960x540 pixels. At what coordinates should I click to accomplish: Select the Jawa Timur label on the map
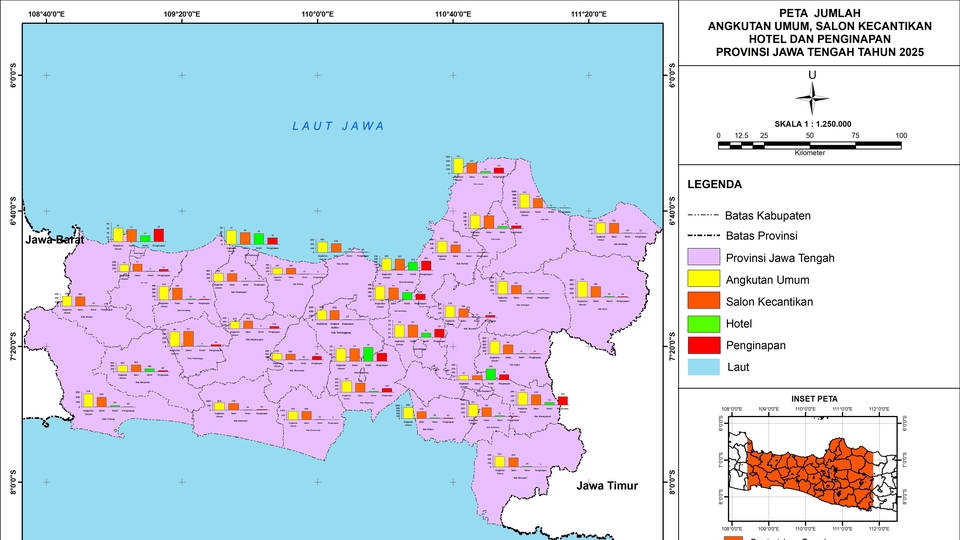pos(607,486)
